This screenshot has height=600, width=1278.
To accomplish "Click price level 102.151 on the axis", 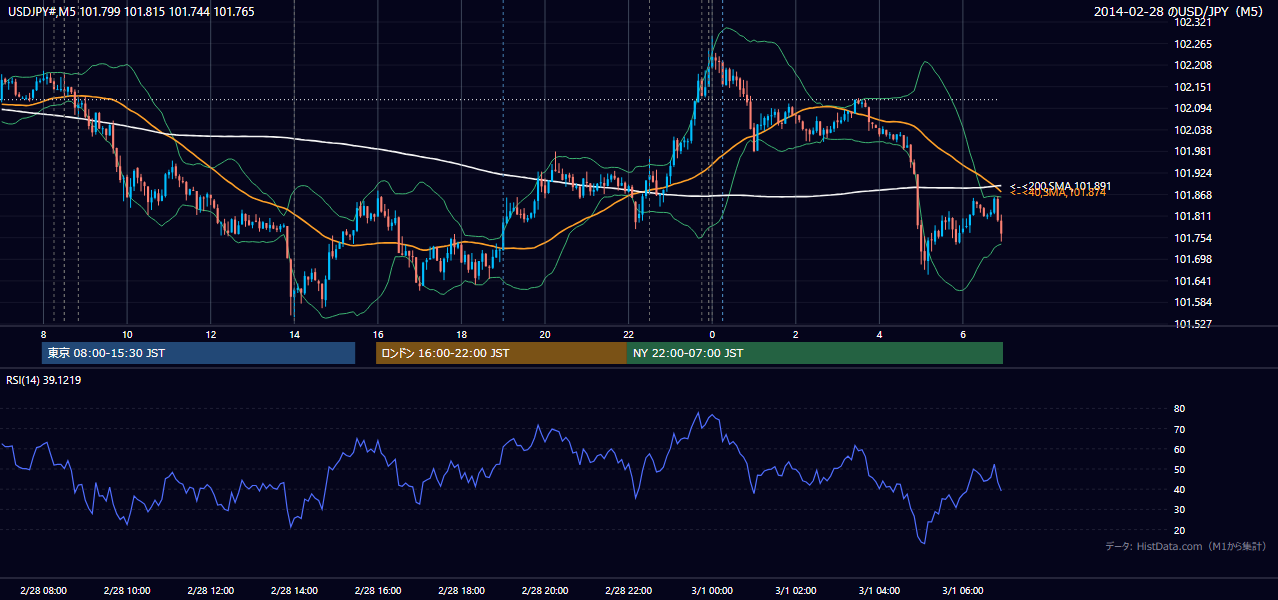I will coord(1193,87).
